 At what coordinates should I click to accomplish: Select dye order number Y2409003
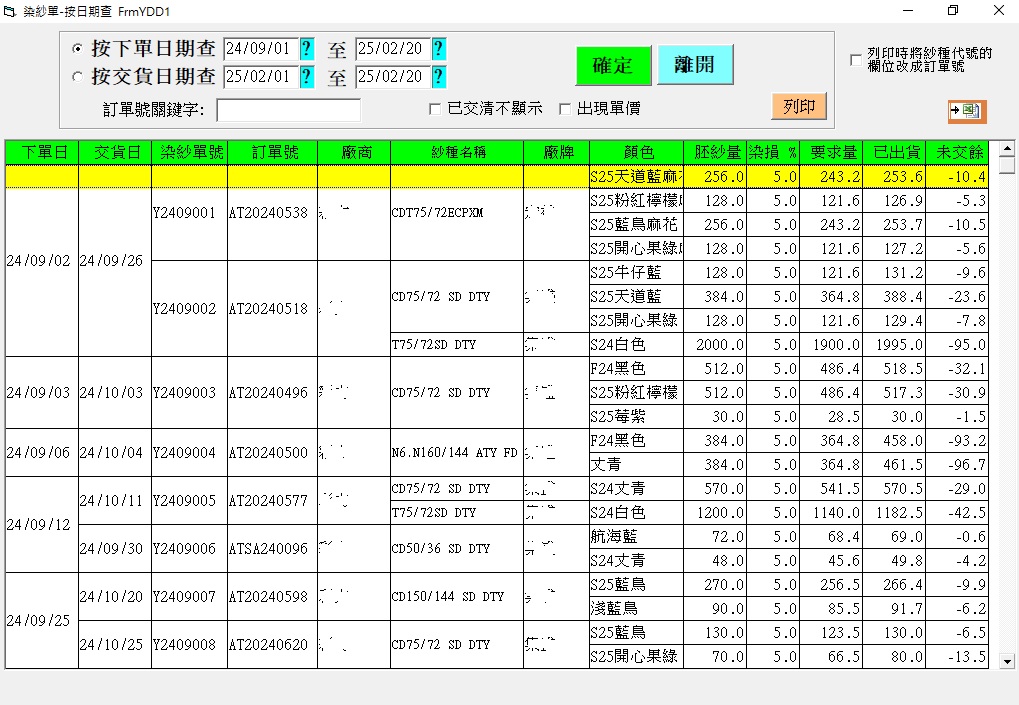[x=190, y=392]
